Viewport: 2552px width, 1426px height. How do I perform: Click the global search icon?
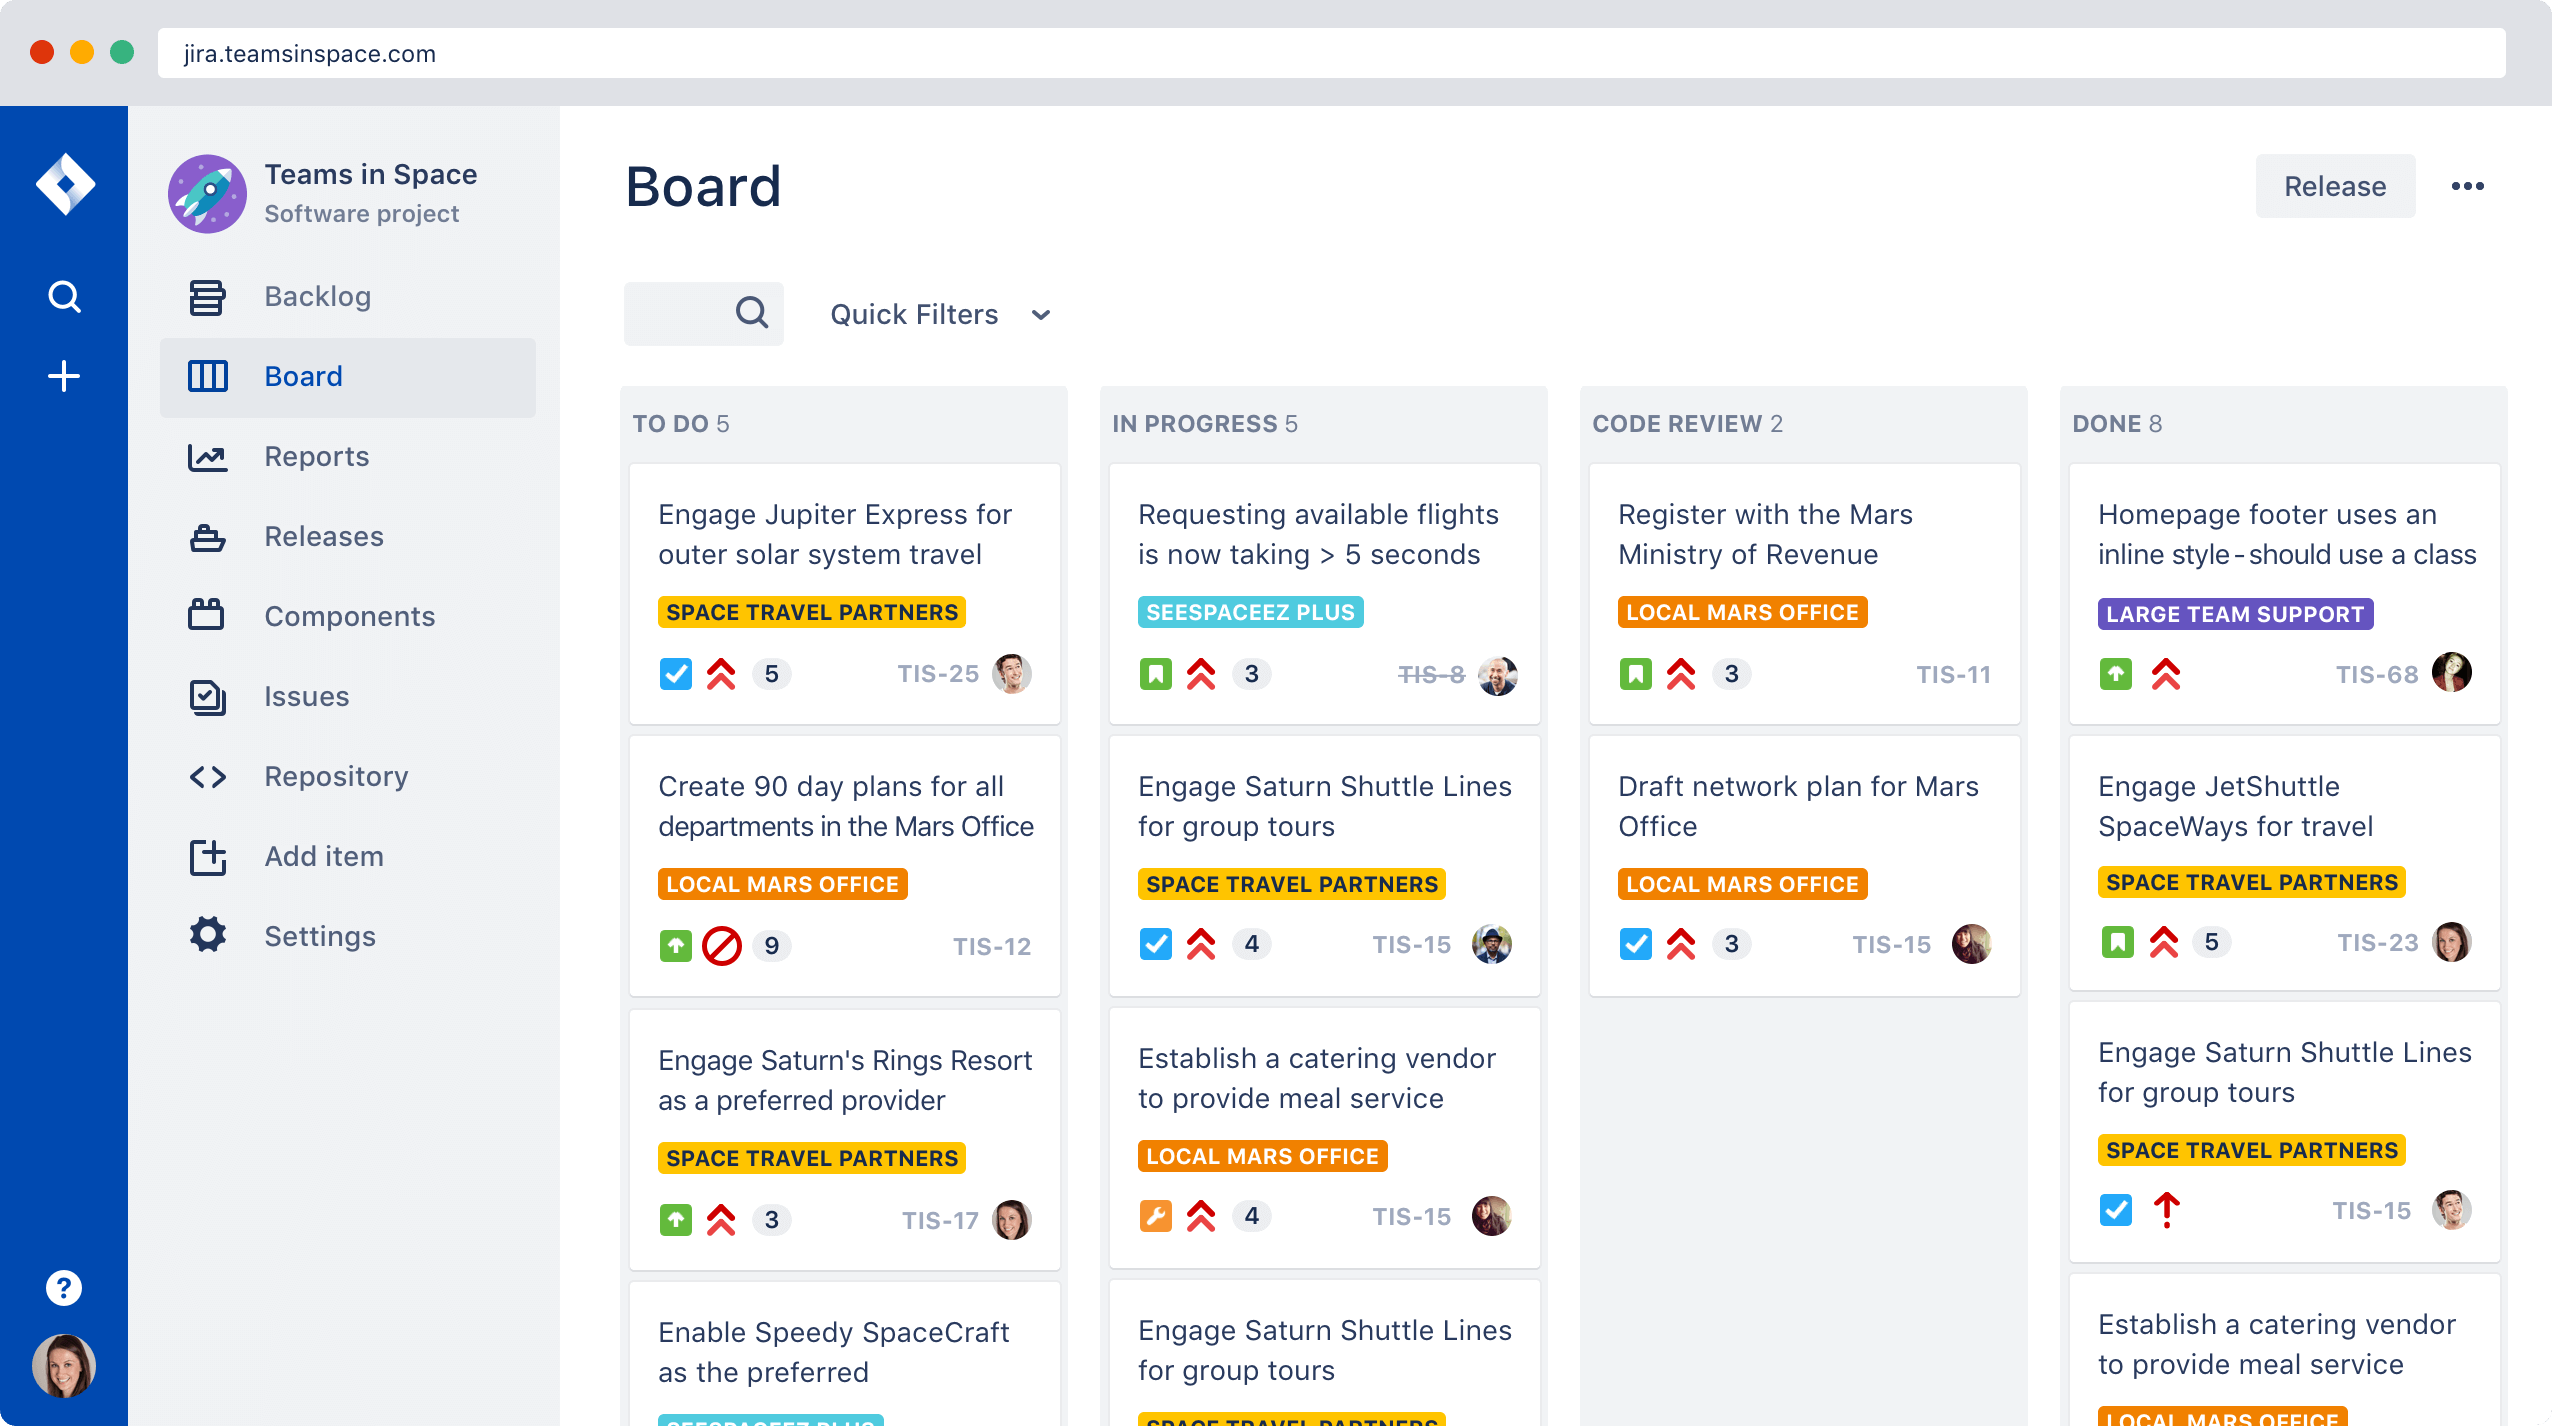coord(63,296)
